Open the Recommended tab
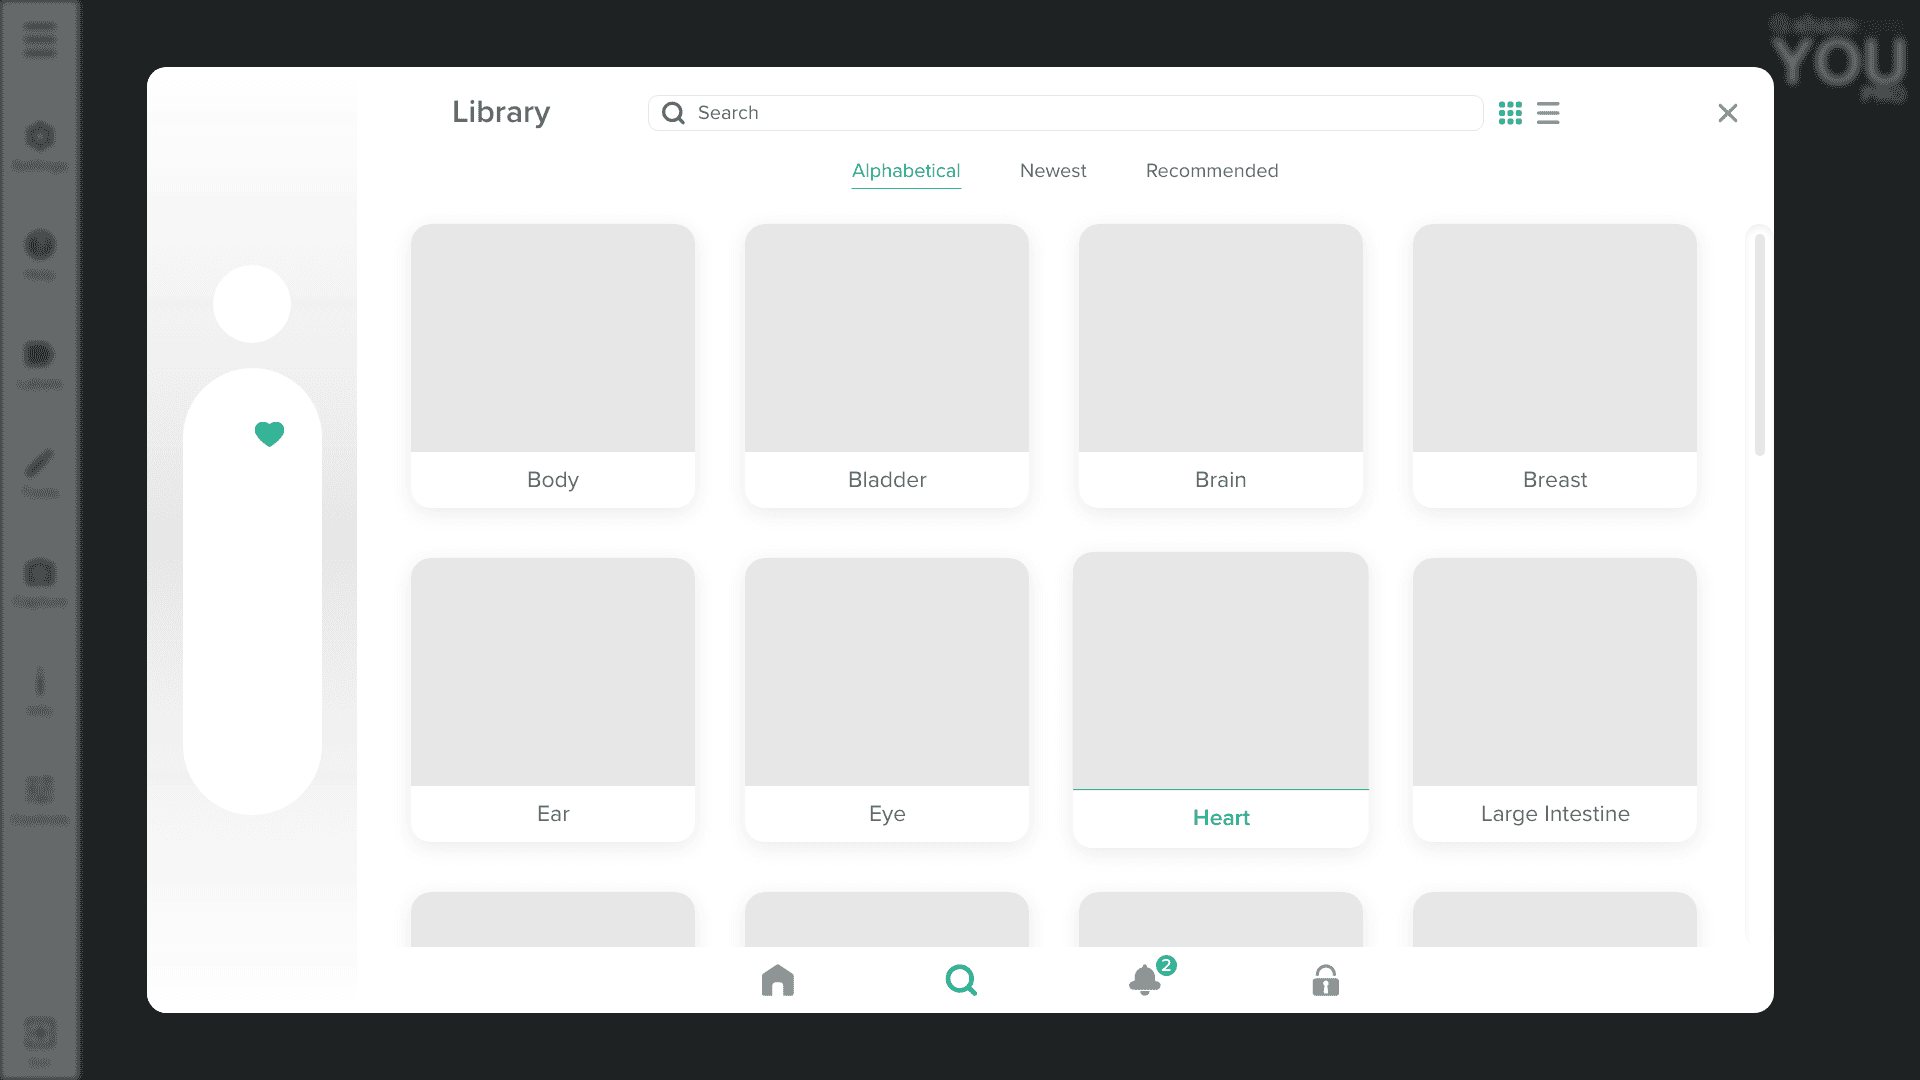The width and height of the screenshot is (1920, 1080). coord(1211,171)
